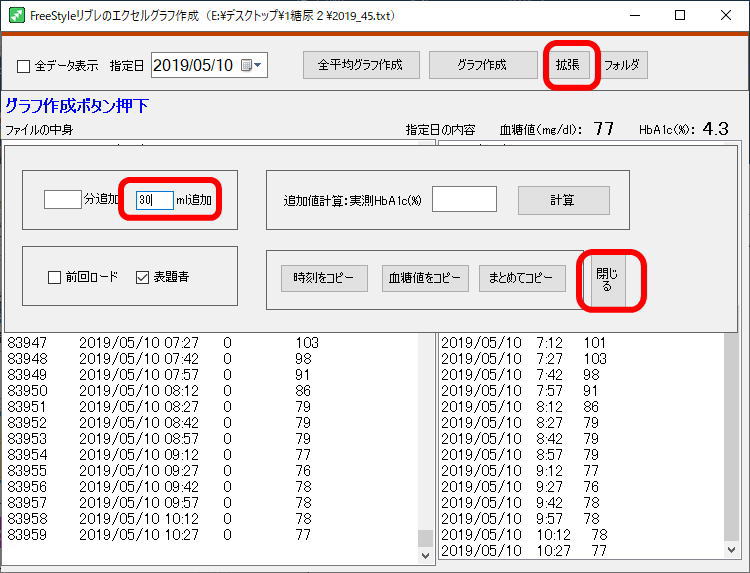Maximize the application window
This screenshot has width=750, height=573.
(680, 16)
